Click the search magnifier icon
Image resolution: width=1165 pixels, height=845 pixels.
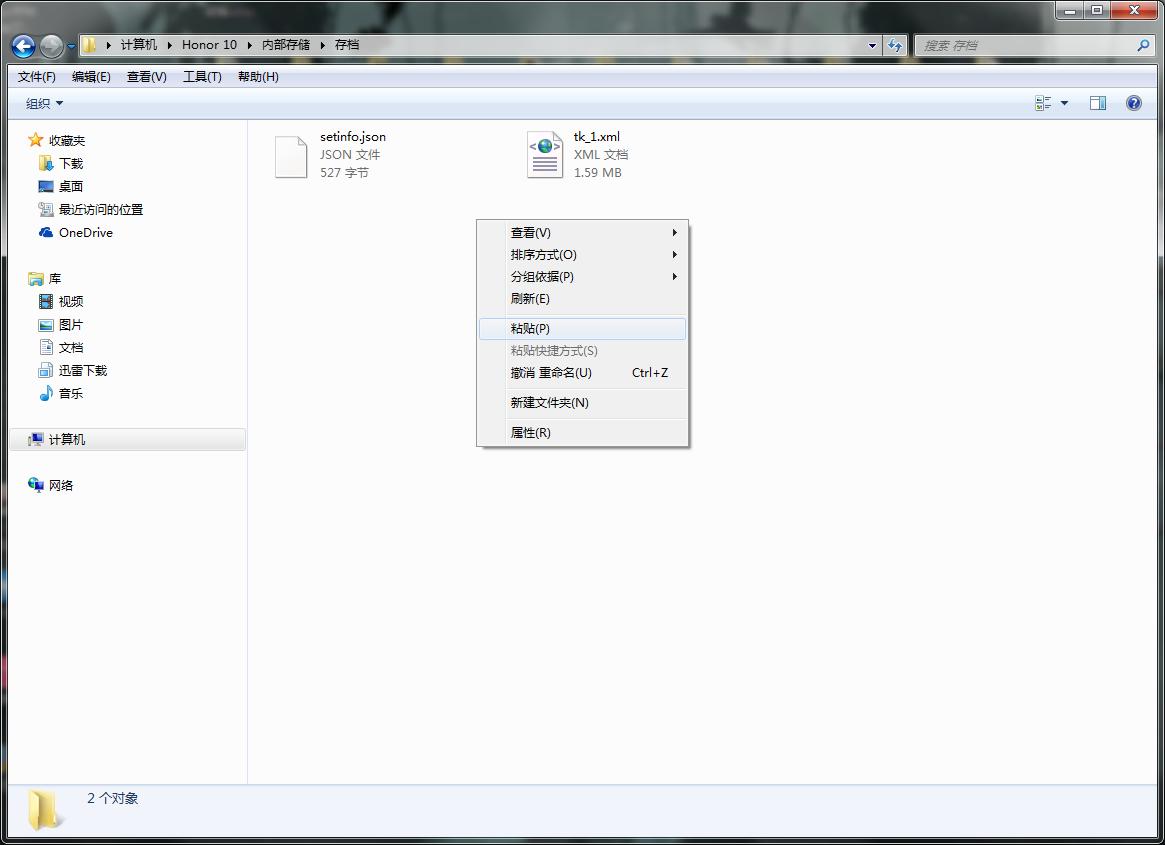[x=1143, y=45]
